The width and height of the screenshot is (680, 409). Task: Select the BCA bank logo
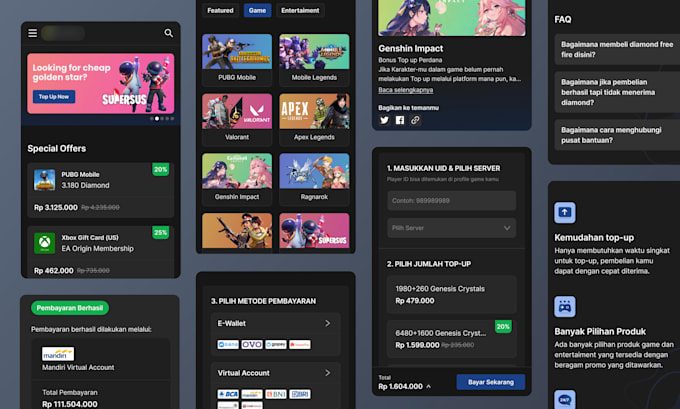[x=228, y=394]
